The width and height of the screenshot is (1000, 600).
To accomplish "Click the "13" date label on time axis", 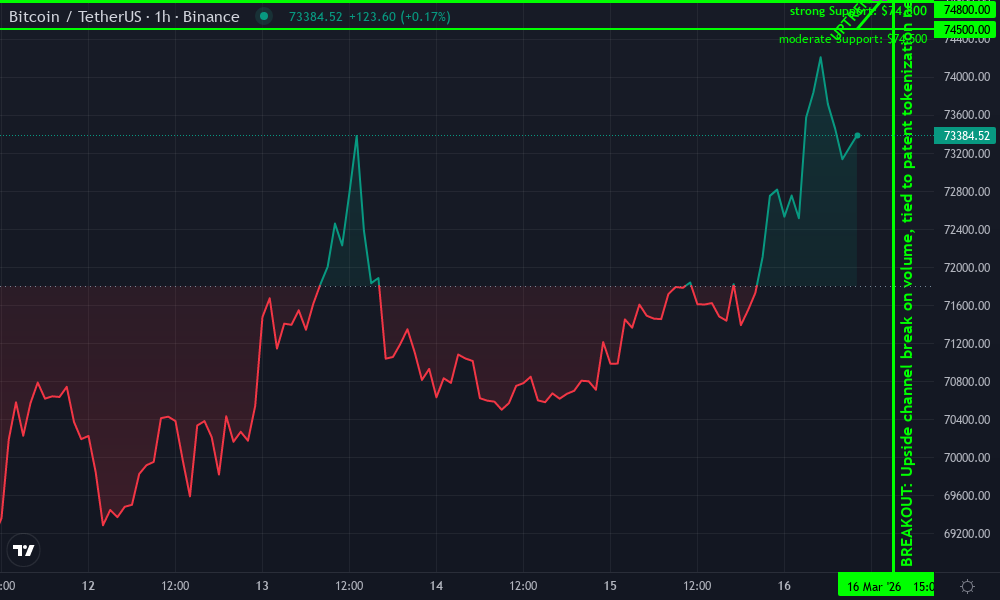I will 262,585.
